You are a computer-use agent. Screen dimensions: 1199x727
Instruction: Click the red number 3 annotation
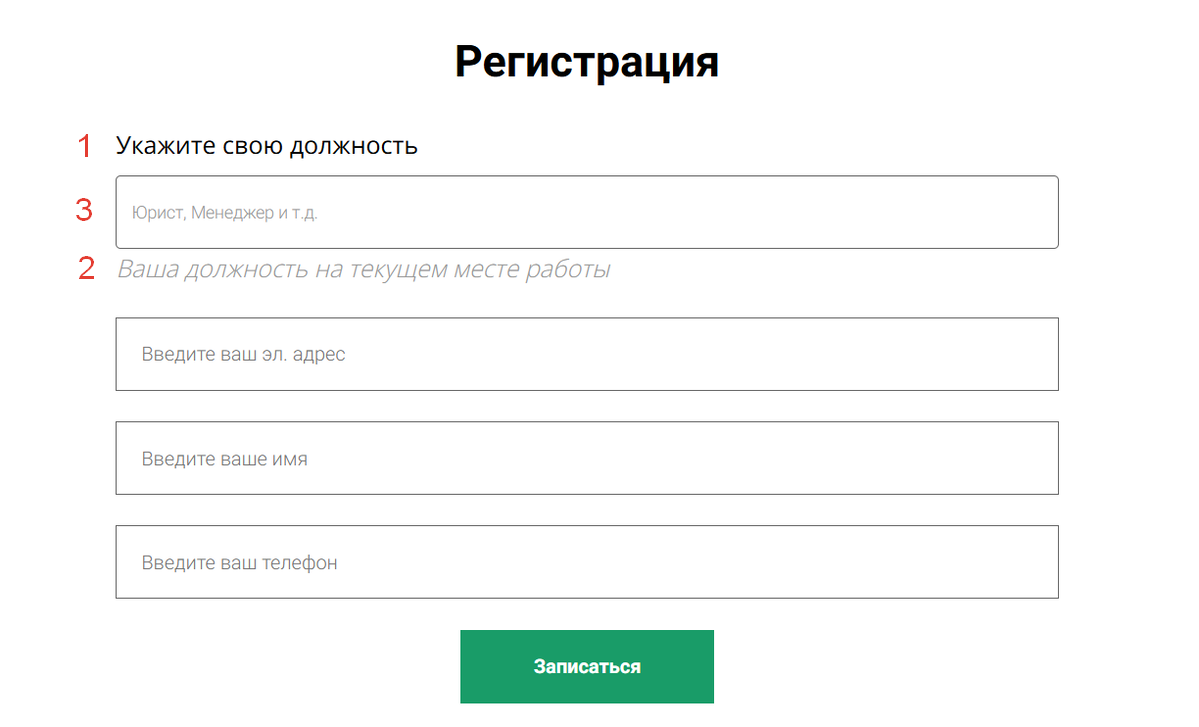(86, 210)
